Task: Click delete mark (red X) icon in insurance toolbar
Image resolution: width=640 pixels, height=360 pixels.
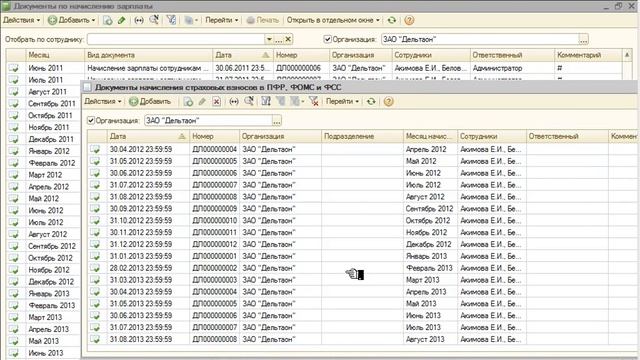Action: (216, 102)
